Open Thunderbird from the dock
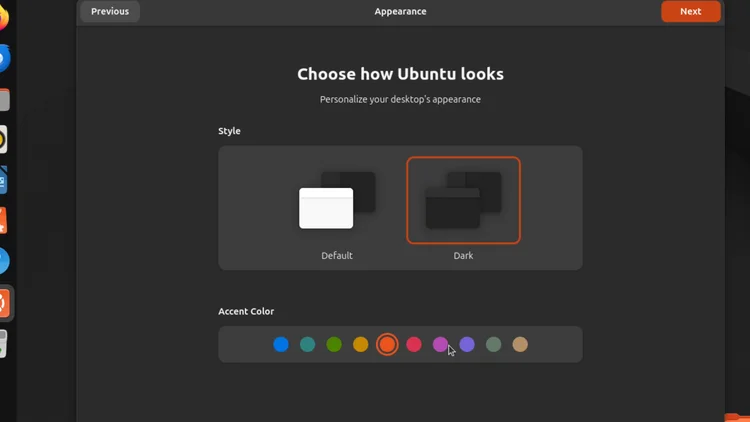The width and height of the screenshot is (750, 422). [4, 58]
